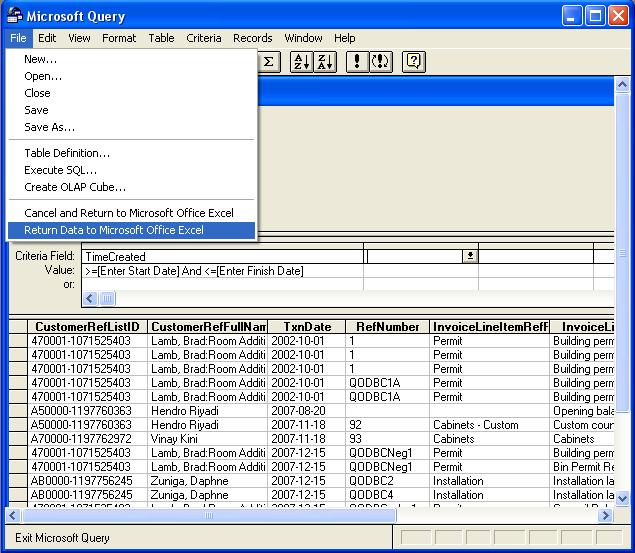Screen dimensions: 635x553
Task: Choose Cancel and Return to Microsoft Office Excel
Action: pos(132,213)
